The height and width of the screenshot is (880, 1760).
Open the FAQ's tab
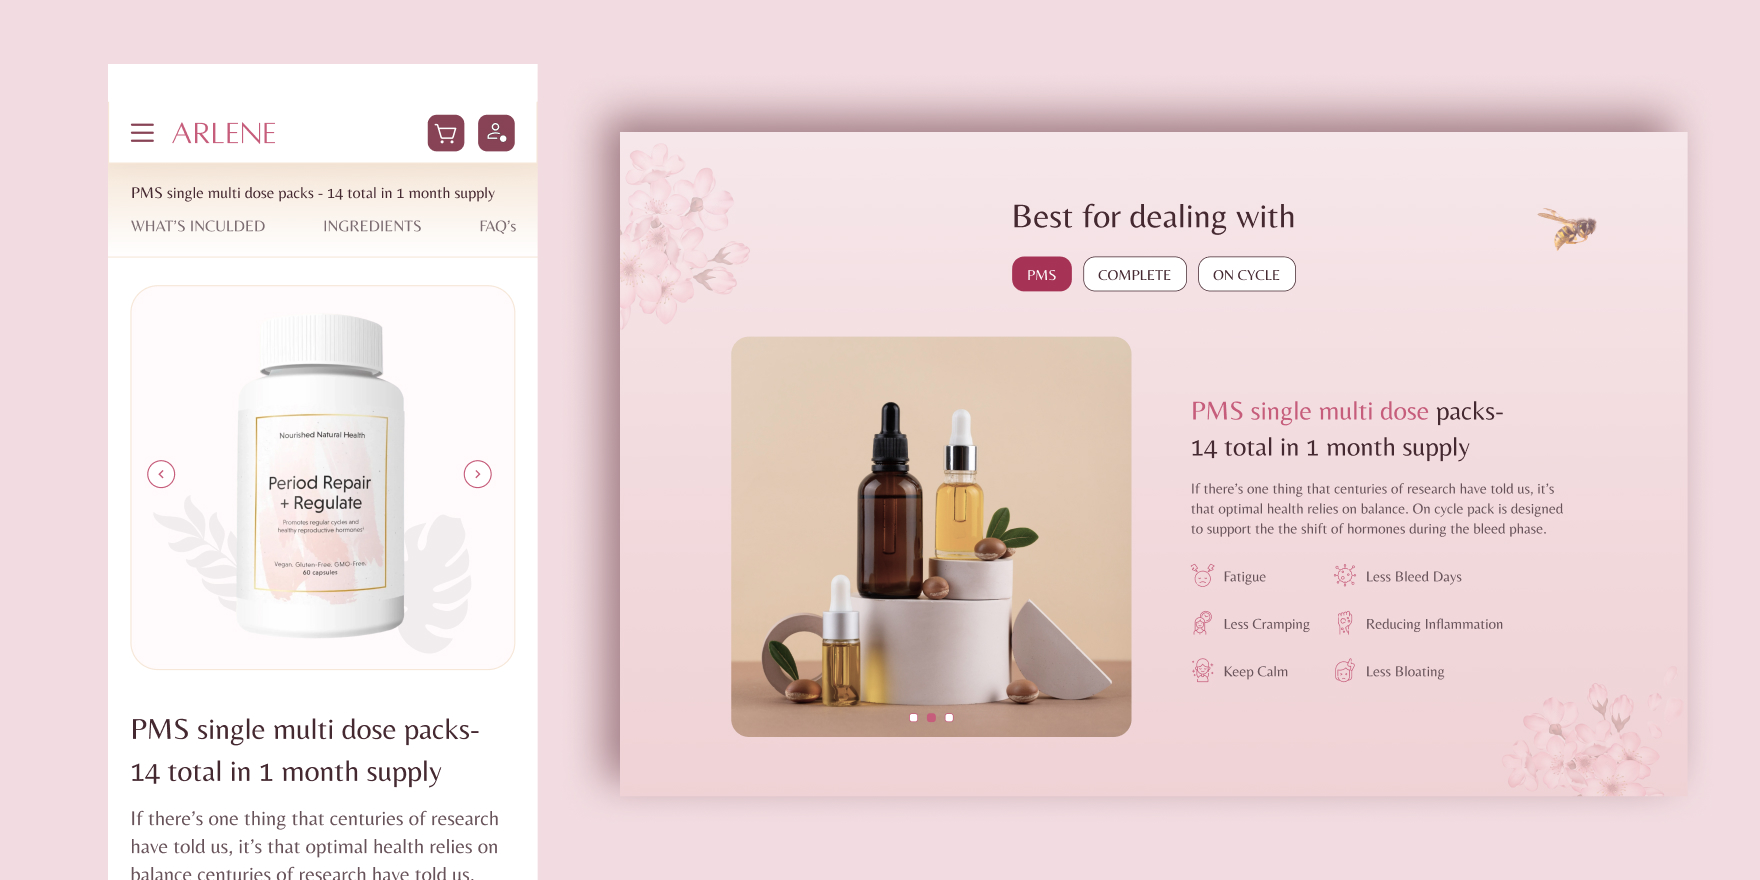click(498, 226)
